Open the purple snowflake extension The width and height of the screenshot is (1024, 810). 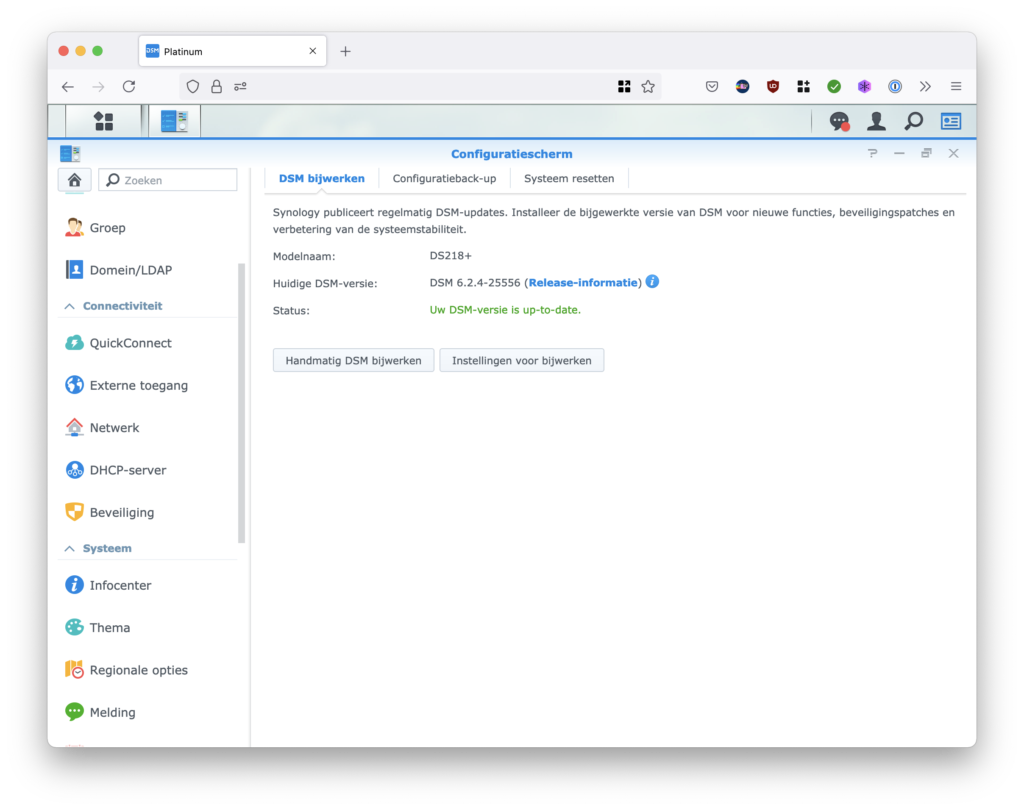pyautogui.click(x=864, y=86)
